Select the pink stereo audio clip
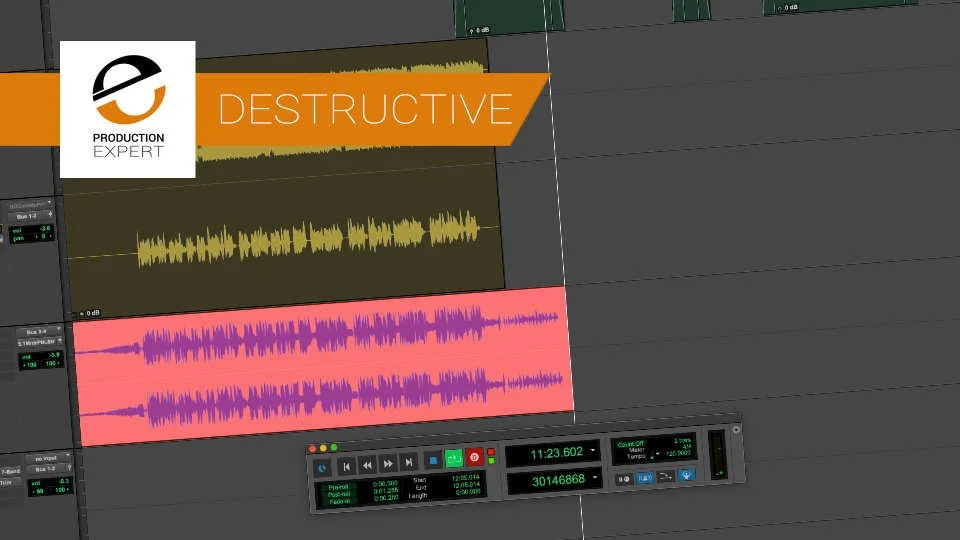Screen dimensions: 960x540 point(324,365)
